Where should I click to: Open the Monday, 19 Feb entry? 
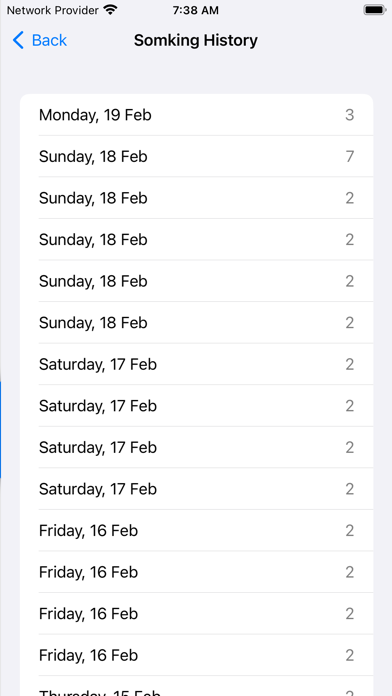click(x=196, y=115)
